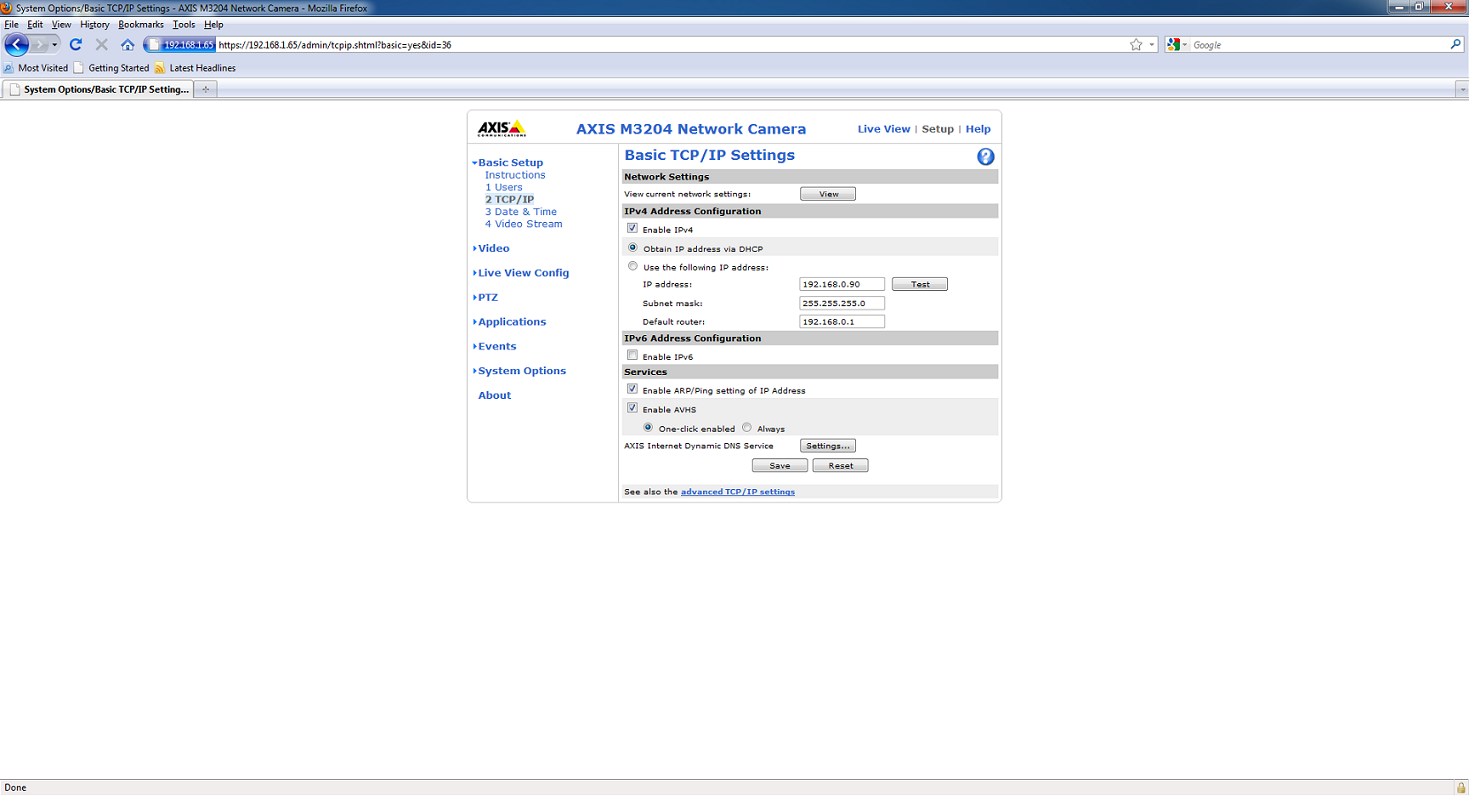Select Obtain IP address via DHCP
1469x796 pixels.
point(632,247)
